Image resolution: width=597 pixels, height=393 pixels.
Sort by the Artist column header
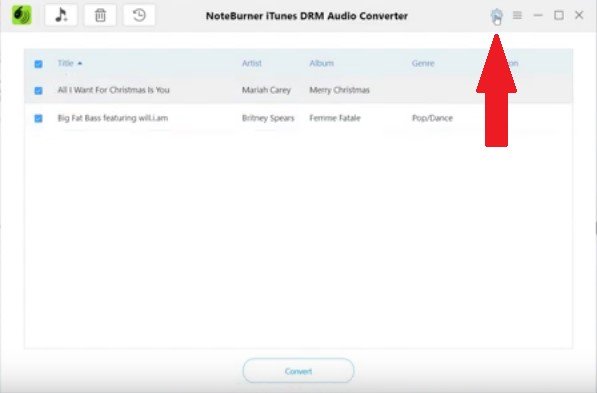tap(252, 63)
